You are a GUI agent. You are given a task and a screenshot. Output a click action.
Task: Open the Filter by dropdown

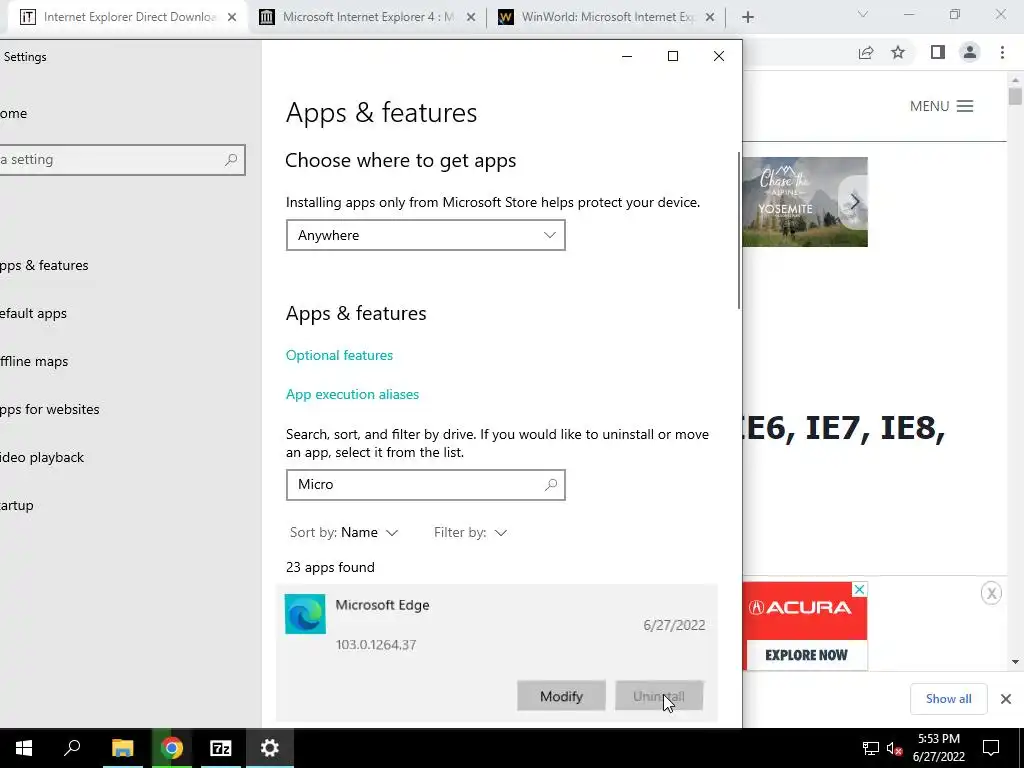pos(471,533)
